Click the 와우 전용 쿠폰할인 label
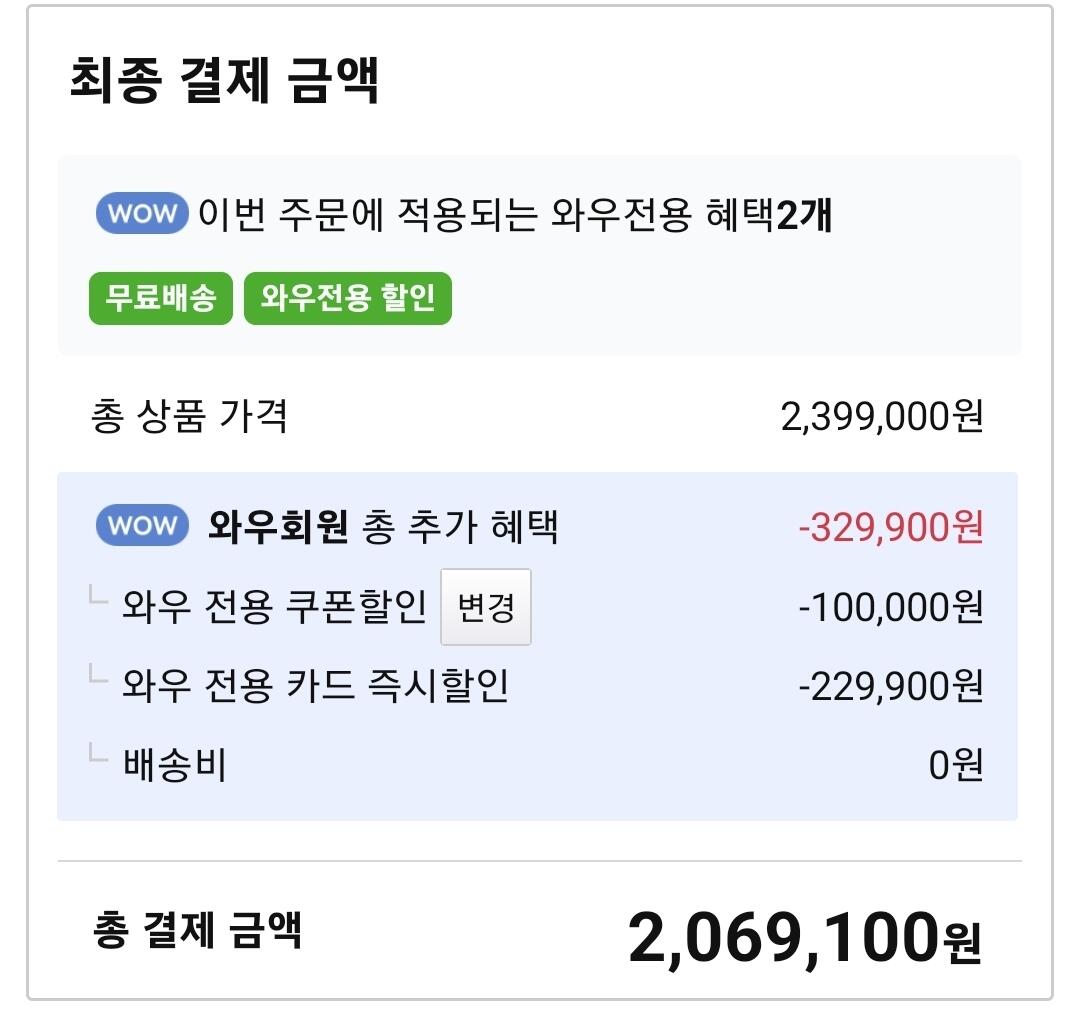 (x=275, y=607)
